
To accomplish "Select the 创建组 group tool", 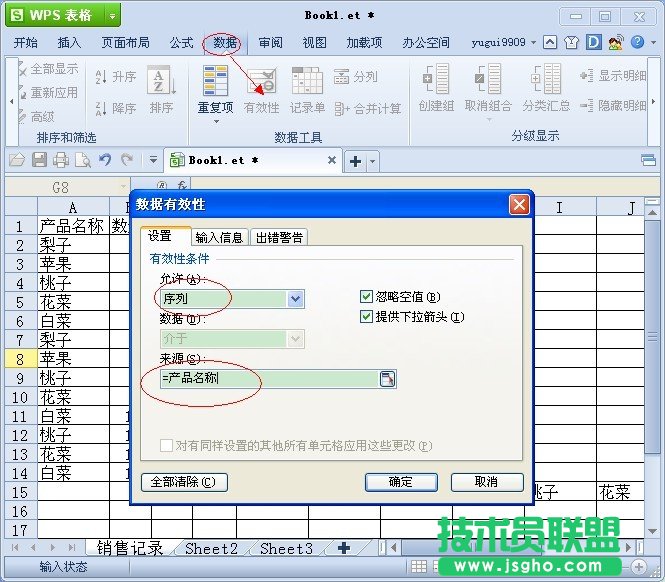I will click(436, 88).
